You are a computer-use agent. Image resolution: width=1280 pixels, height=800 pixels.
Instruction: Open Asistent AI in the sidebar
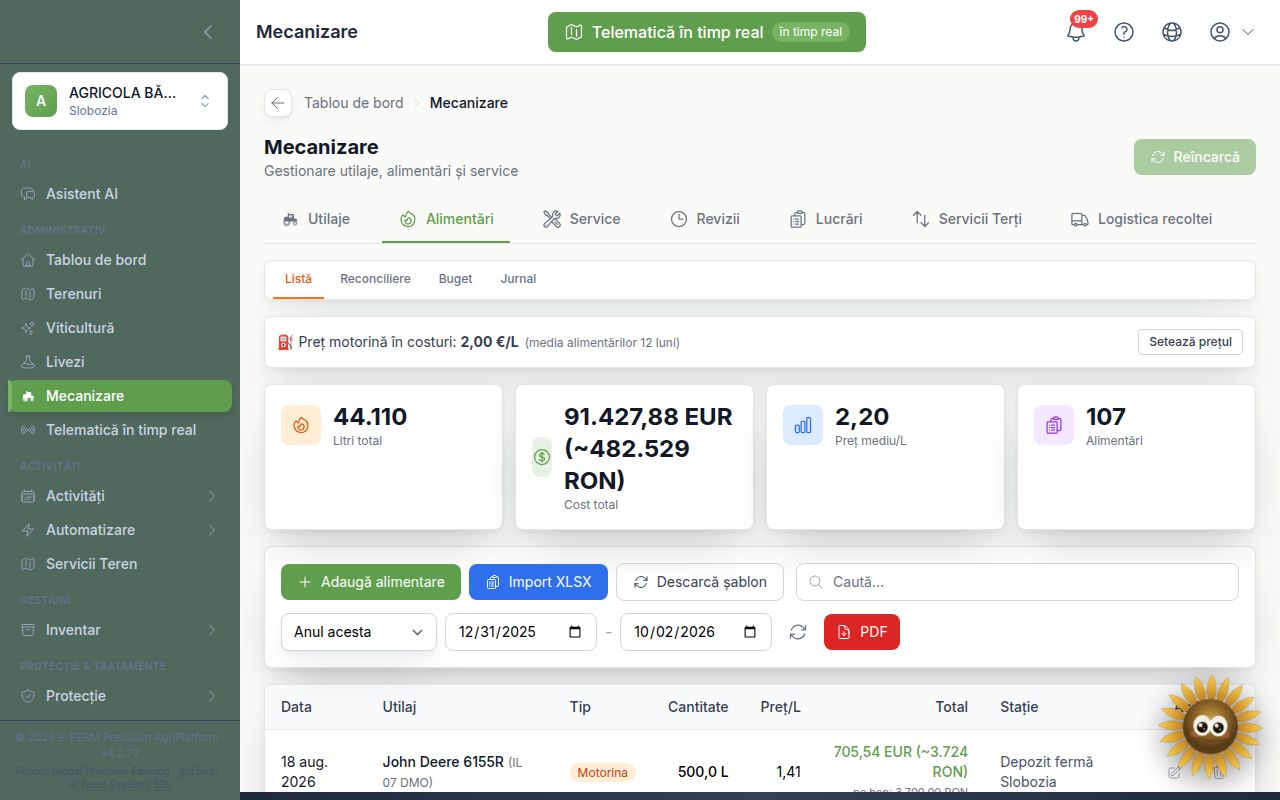click(120, 194)
